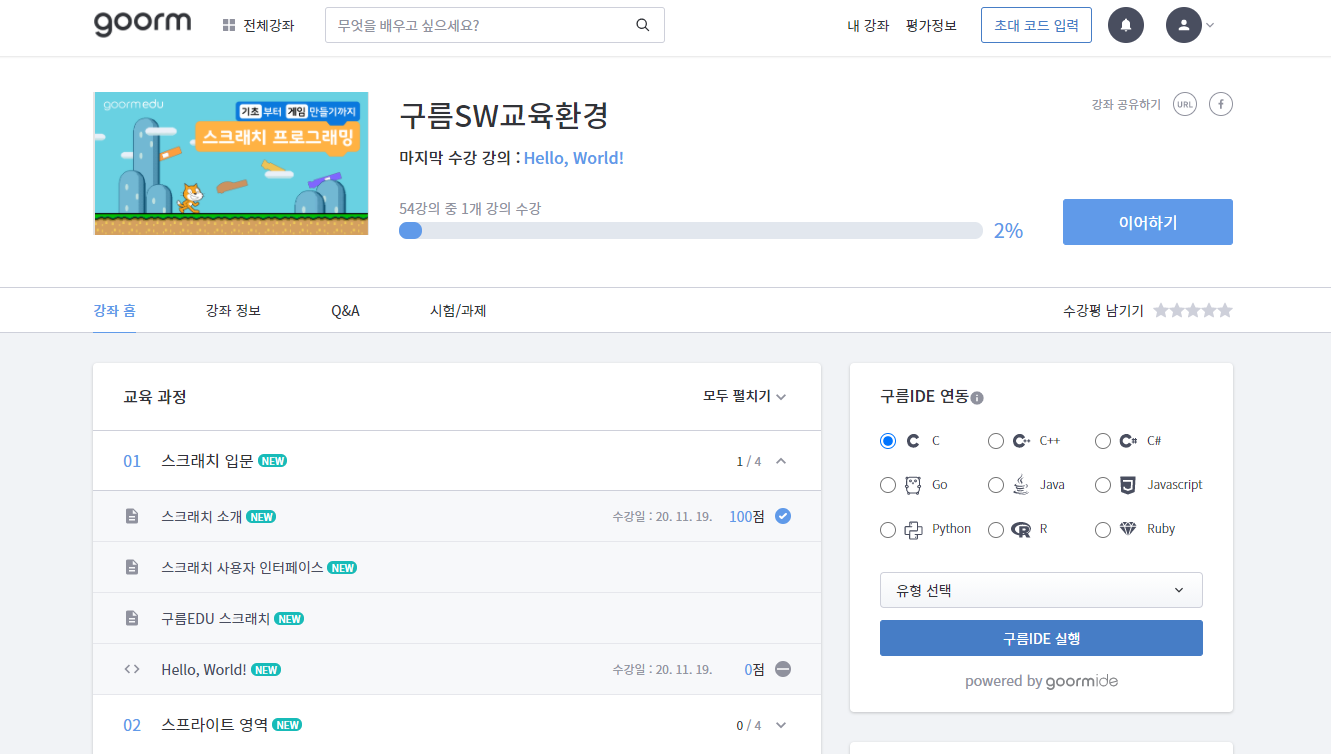Image resolution: width=1331 pixels, height=754 pixels.
Task: Click the fifth rating star
Action: point(1225,311)
